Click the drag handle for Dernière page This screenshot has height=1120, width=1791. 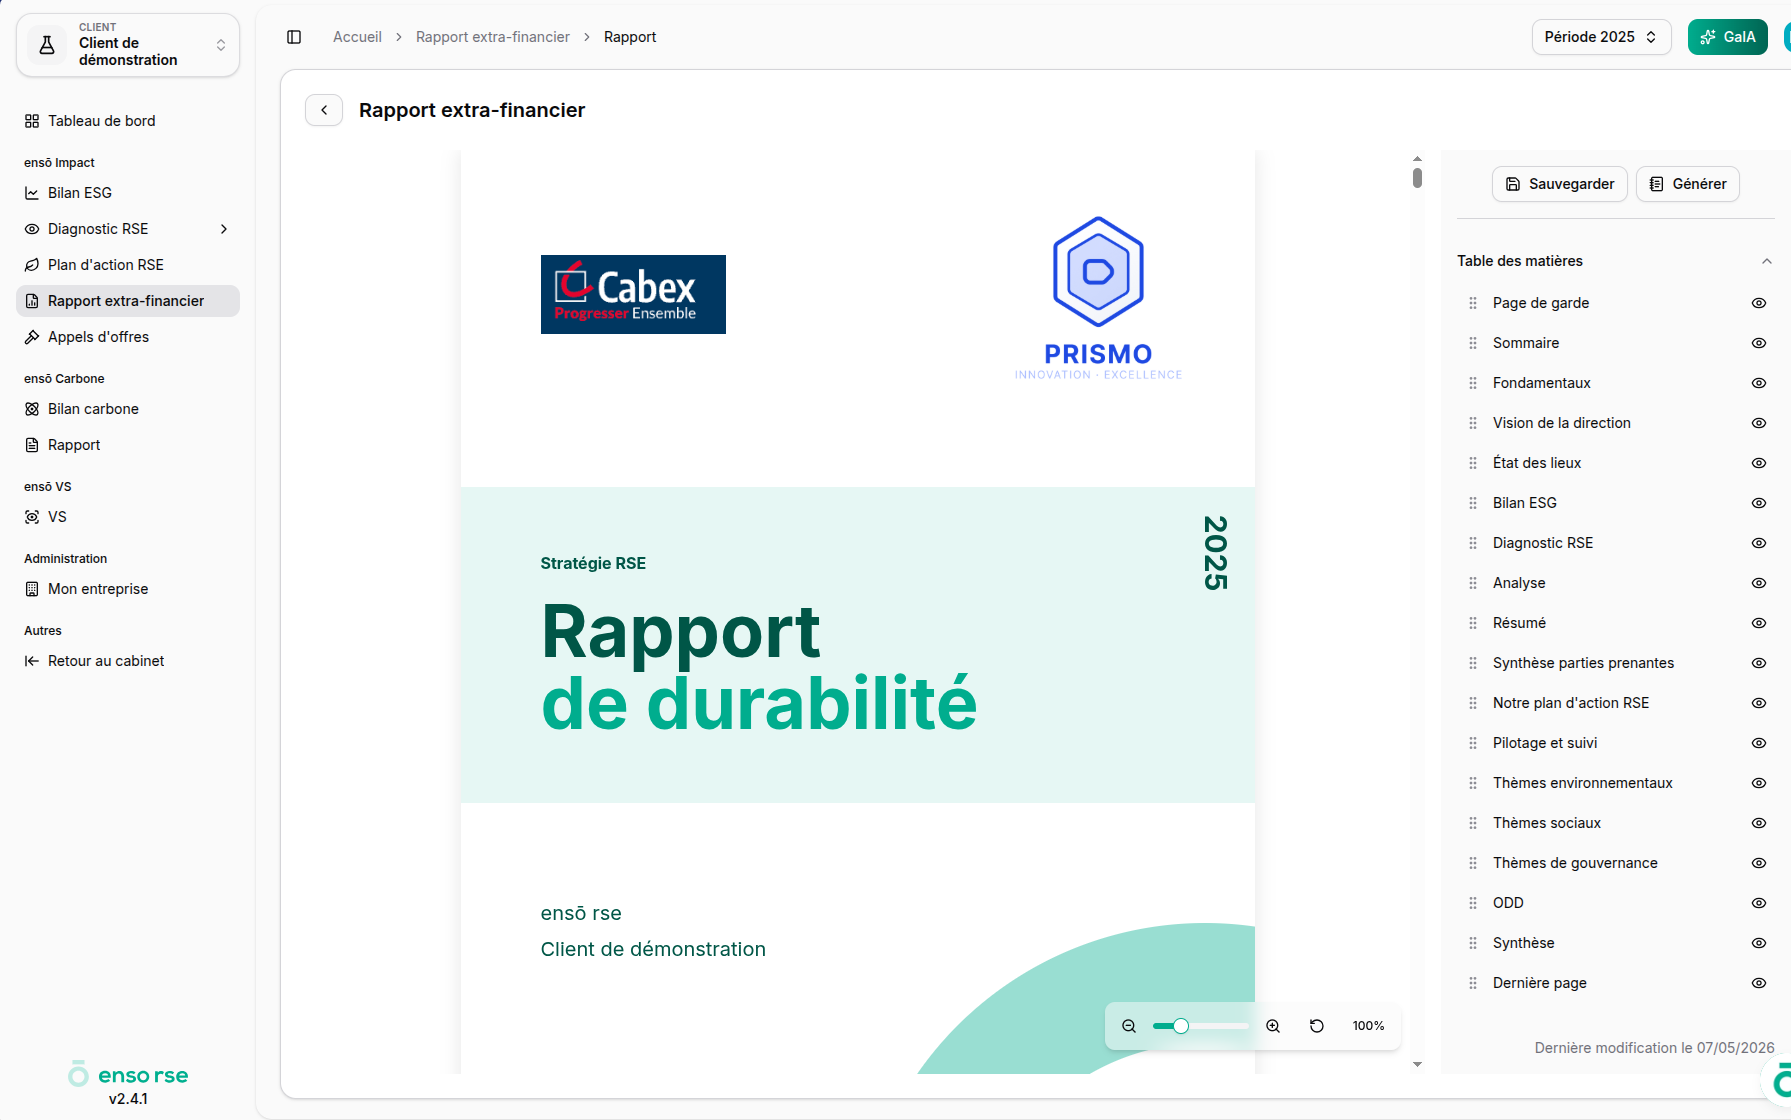[1473, 983]
